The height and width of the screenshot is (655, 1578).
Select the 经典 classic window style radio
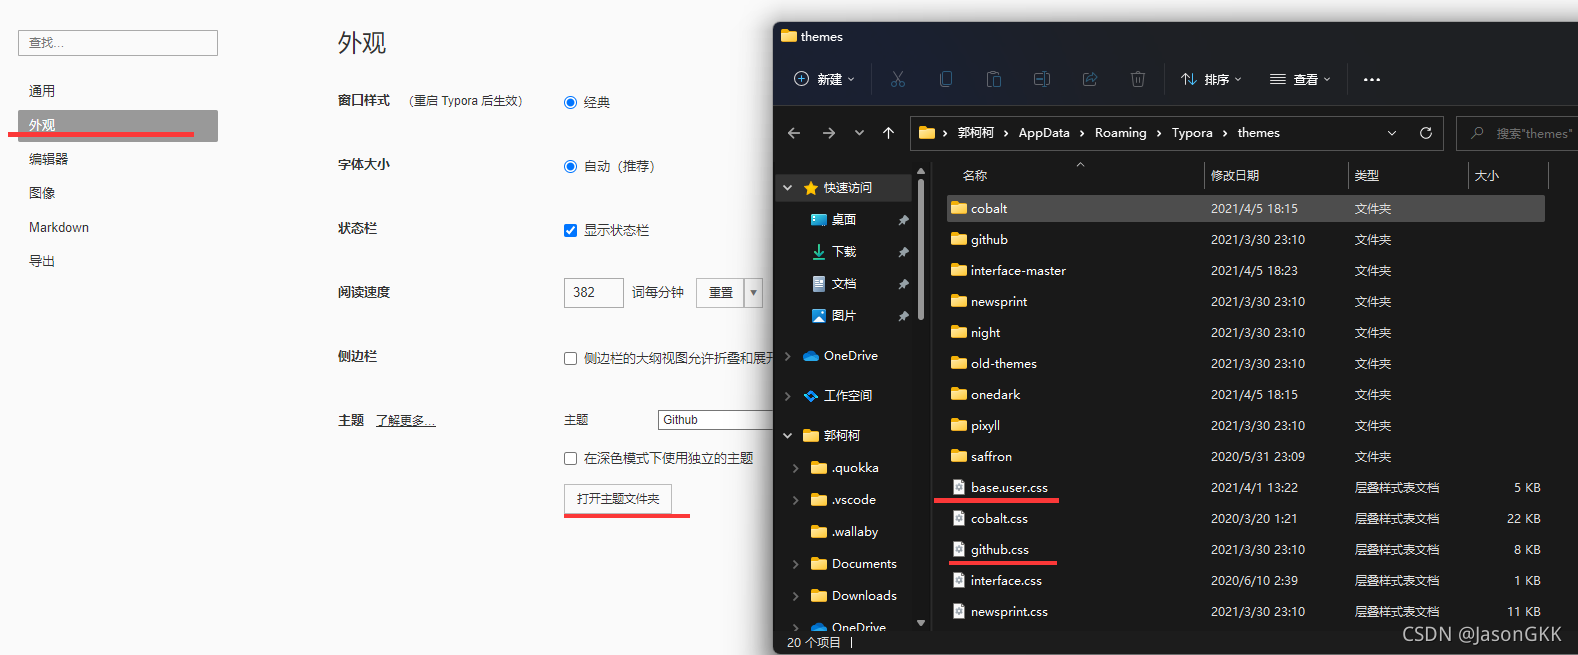(x=570, y=102)
